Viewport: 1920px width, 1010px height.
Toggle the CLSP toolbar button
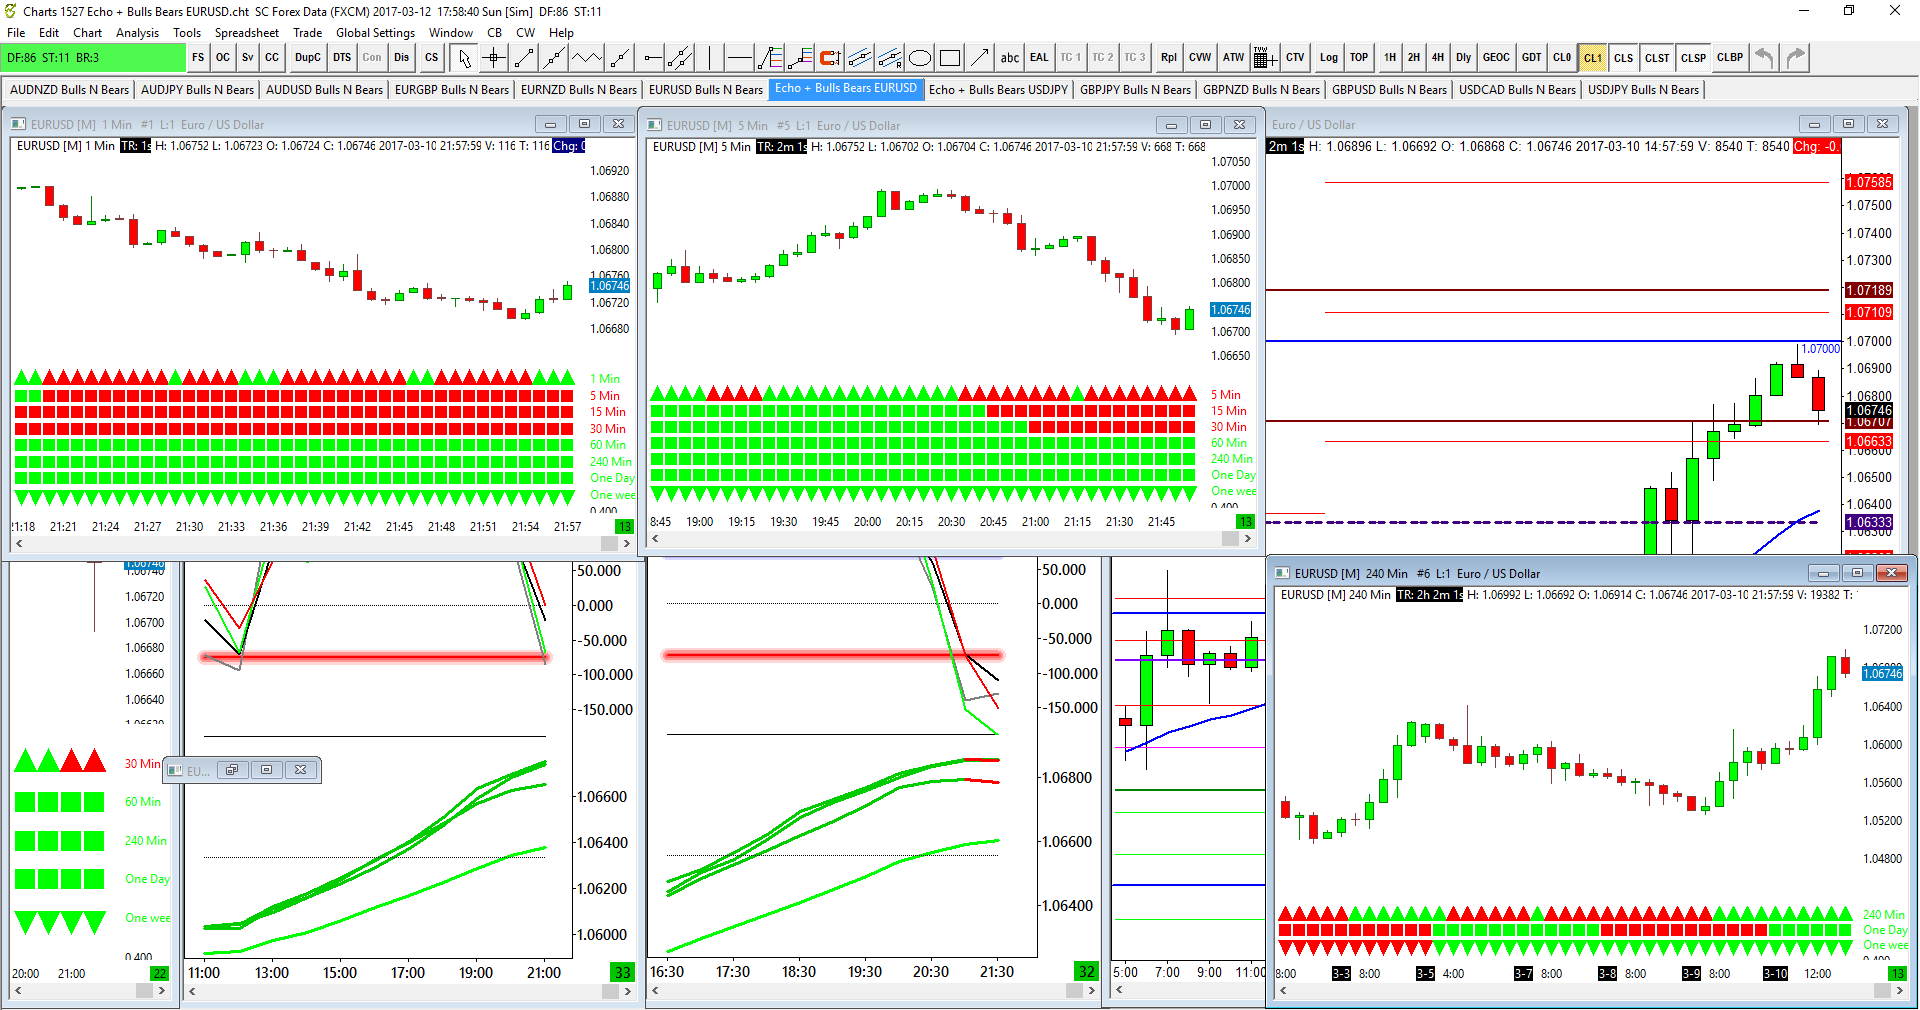[x=1693, y=58]
